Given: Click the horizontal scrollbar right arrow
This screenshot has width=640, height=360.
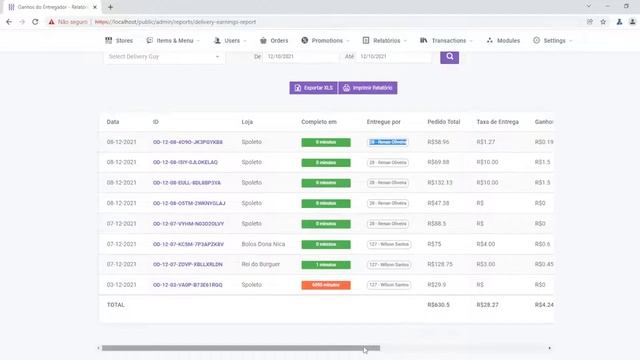Looking at the screenshot, I should (x=550, y=348).
